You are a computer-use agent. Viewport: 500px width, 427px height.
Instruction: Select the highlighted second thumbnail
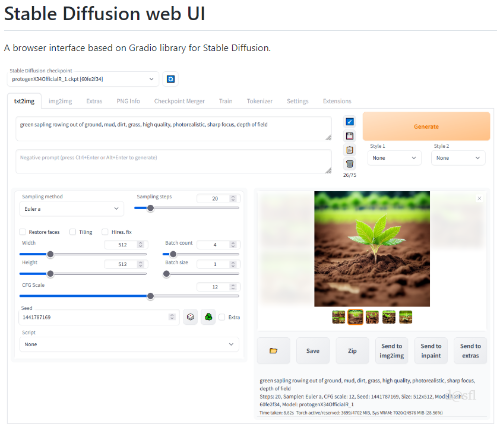pos(355,317)
